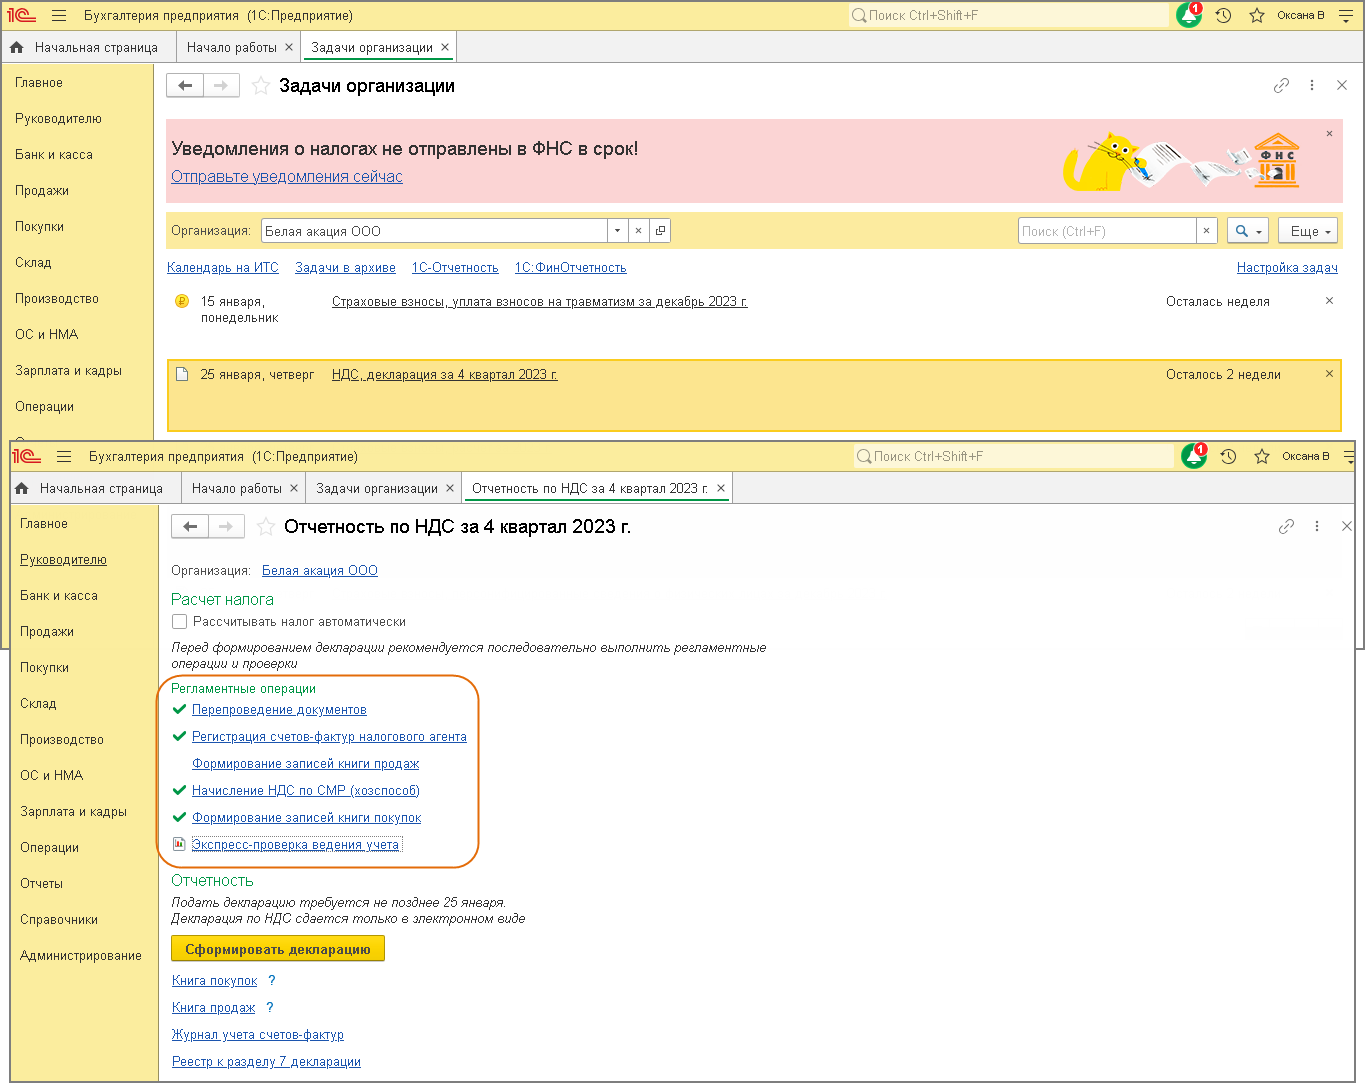Open Журнал учета счетов-фактур
This screenshot has width=1365, height=1086.
[x=257, y=1035]
